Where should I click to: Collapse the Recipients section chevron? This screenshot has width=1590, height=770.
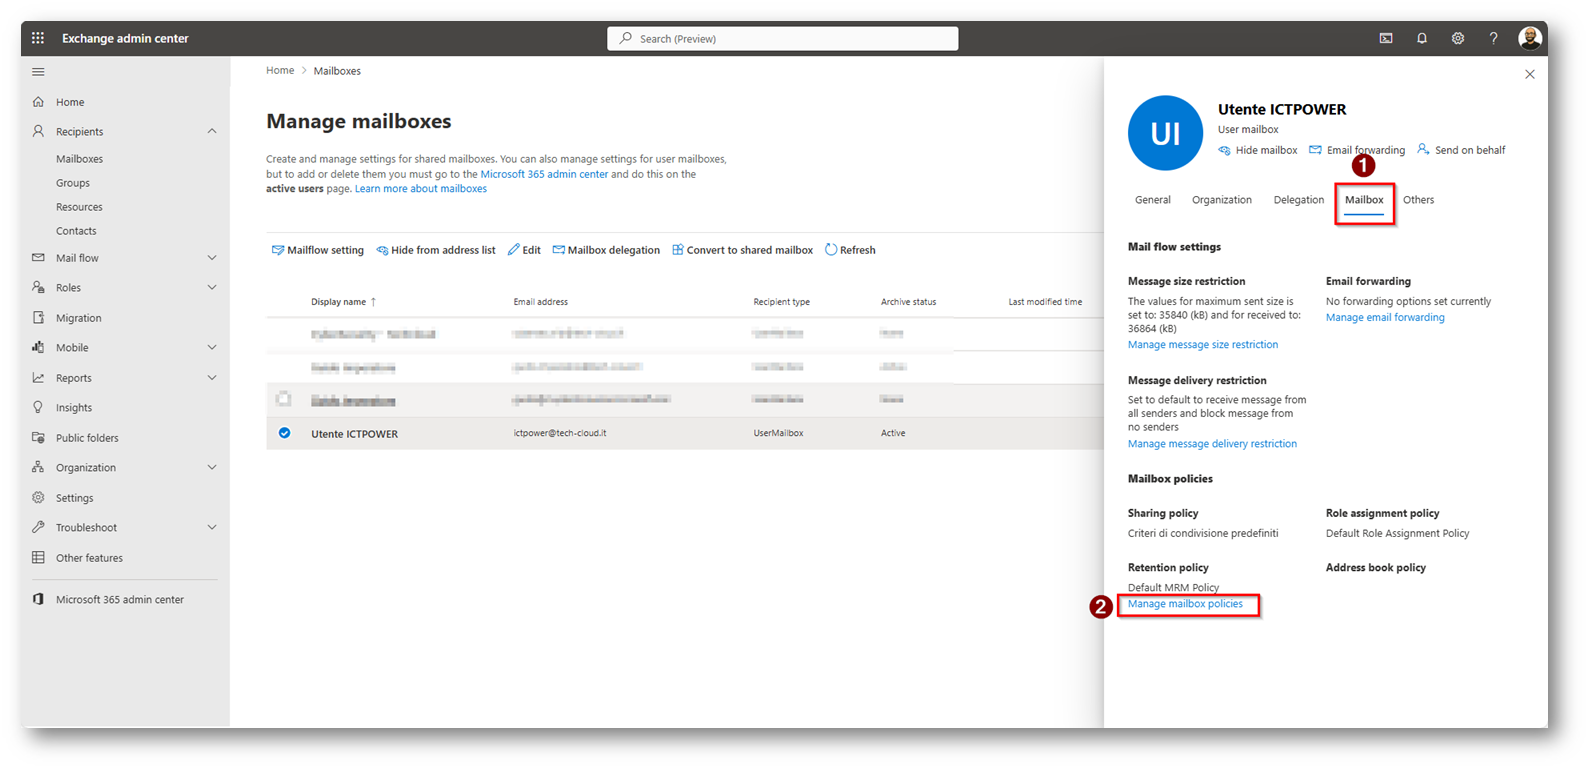[x=212, y=131]
